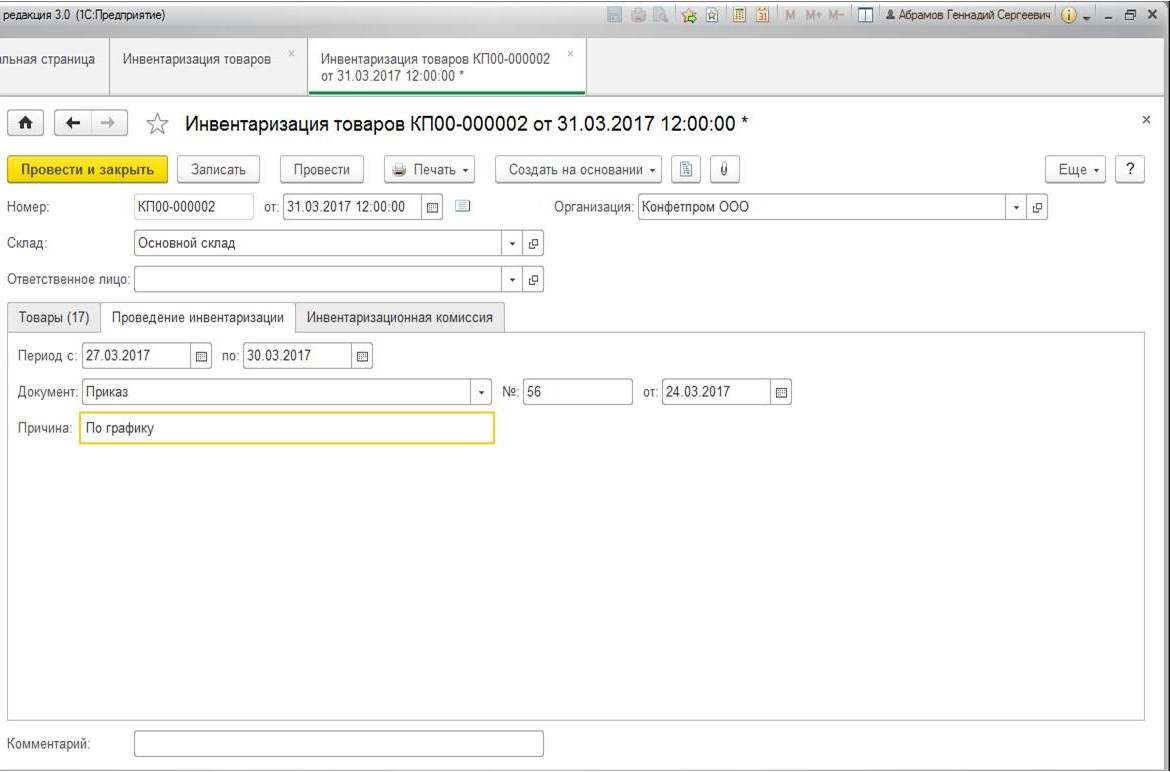The image size is (1170, 772).
Task: Switch to the Товары (17) tab
Action: click(54, 318)
